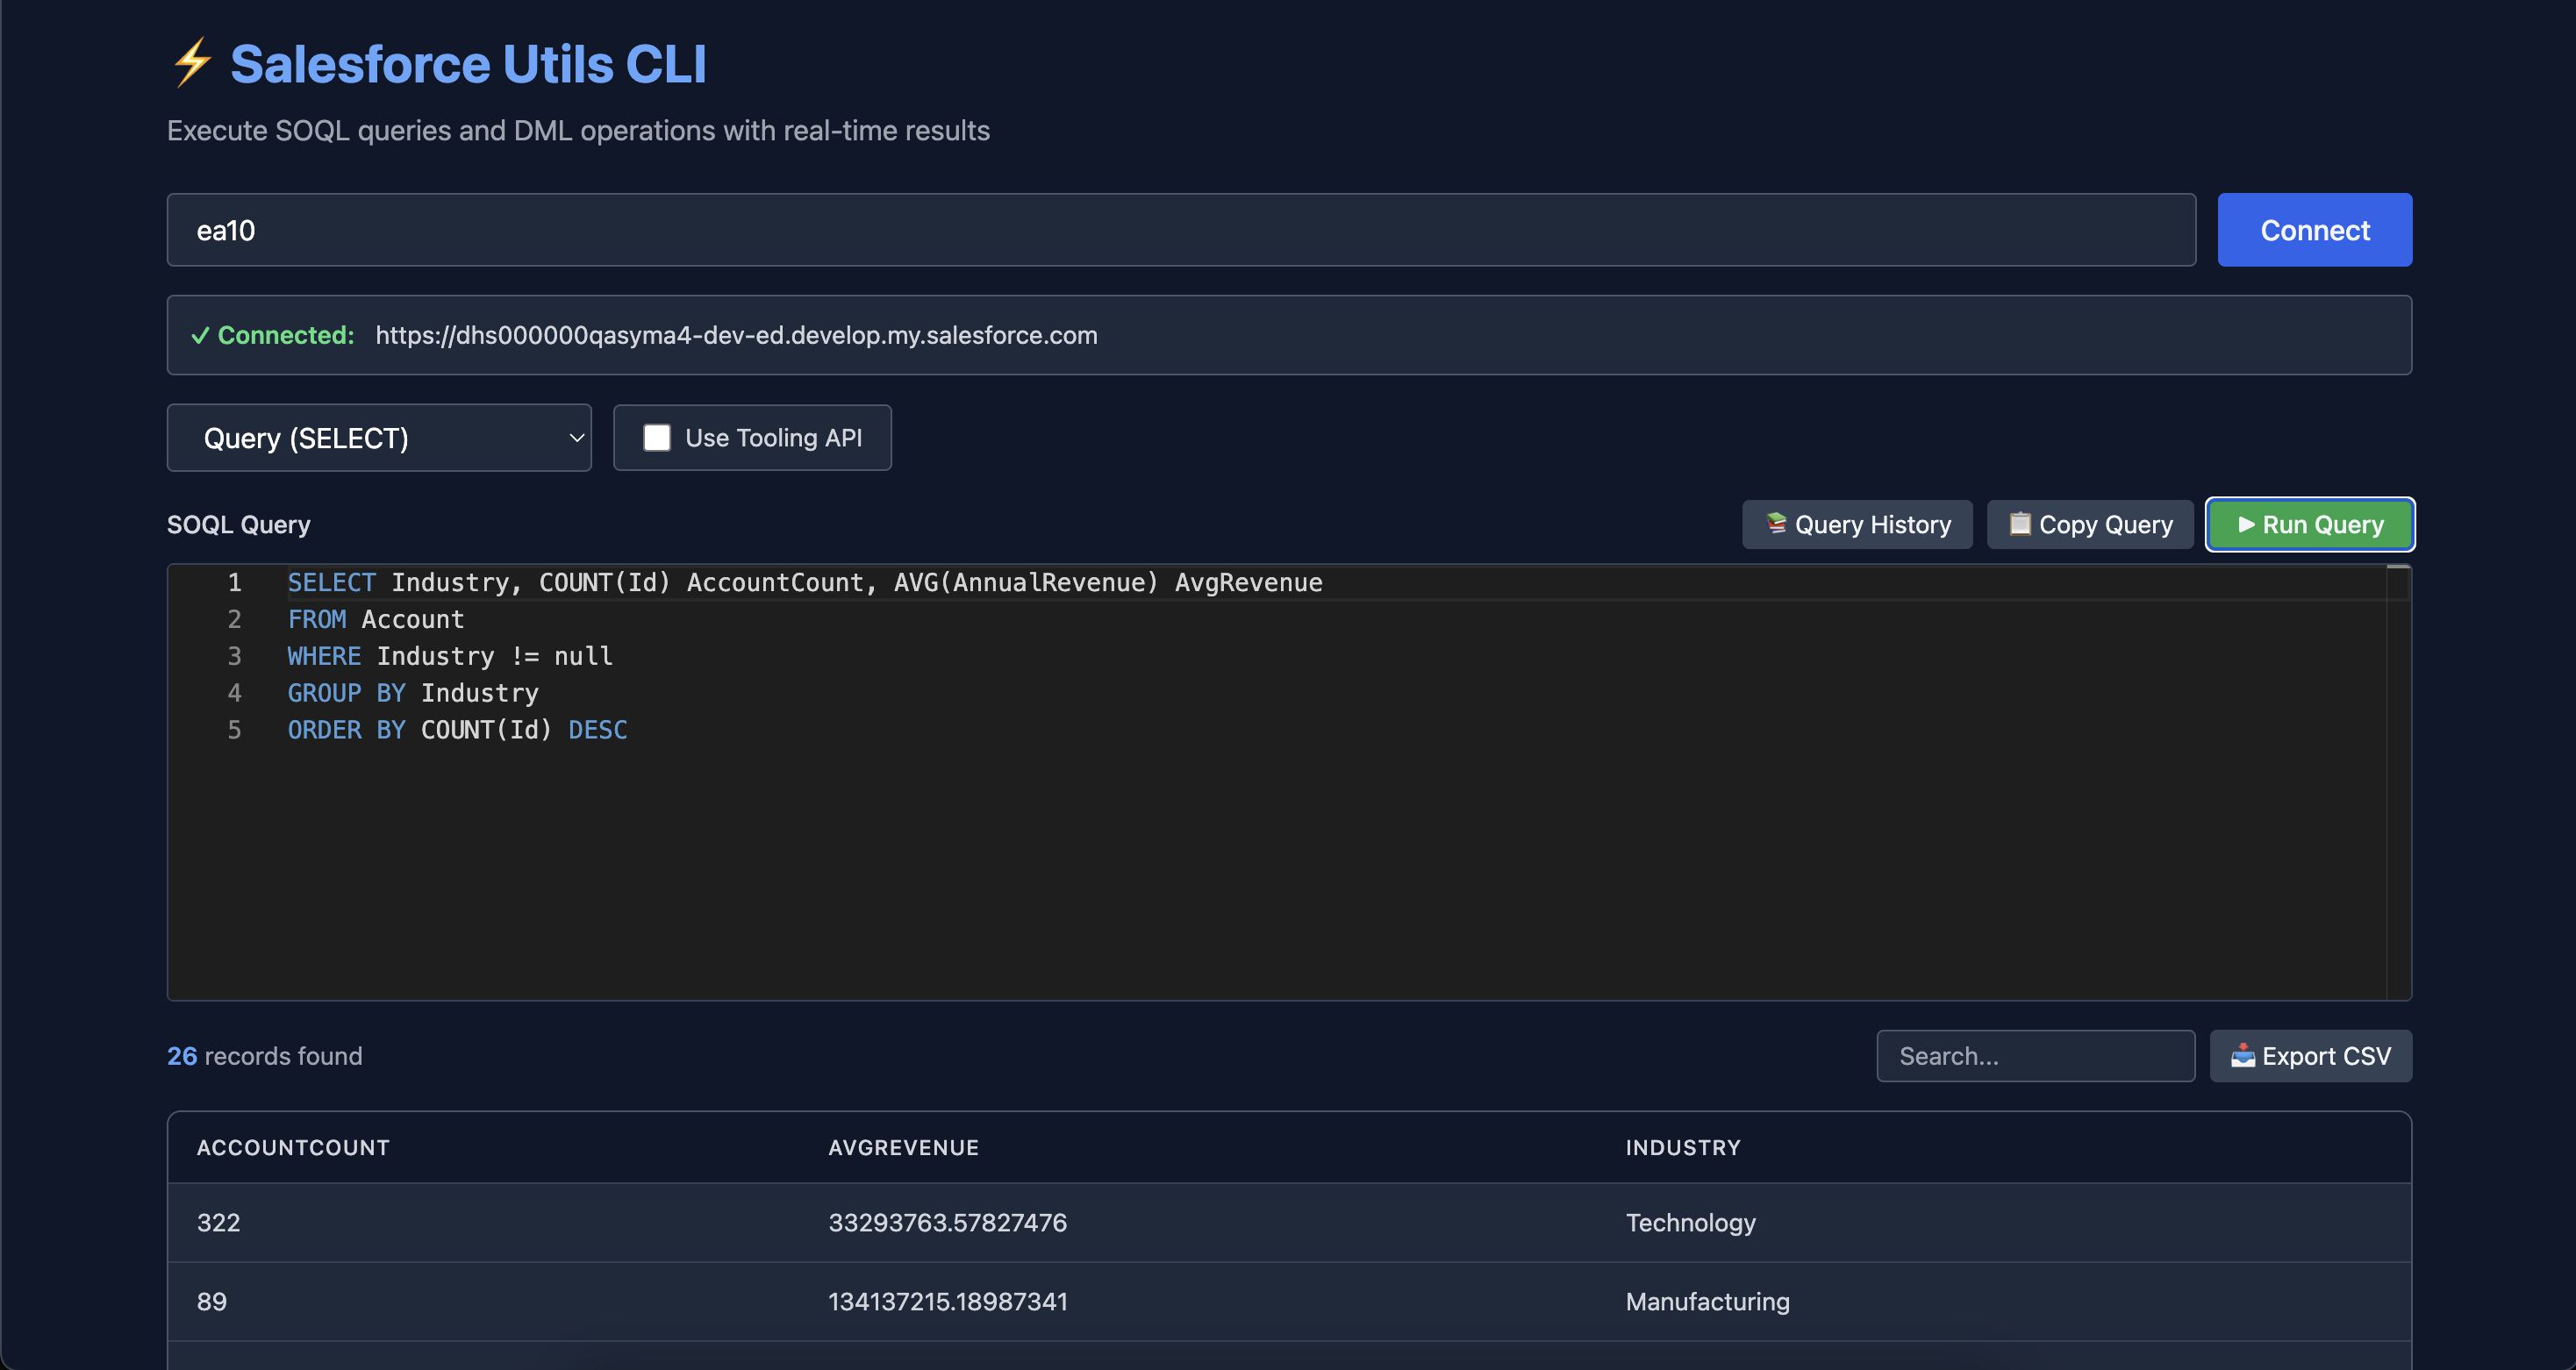Viewport: 2576px width, 1370px height.
Task: Click the Export CSV button label
Action: click(x=2326, y=1056)
